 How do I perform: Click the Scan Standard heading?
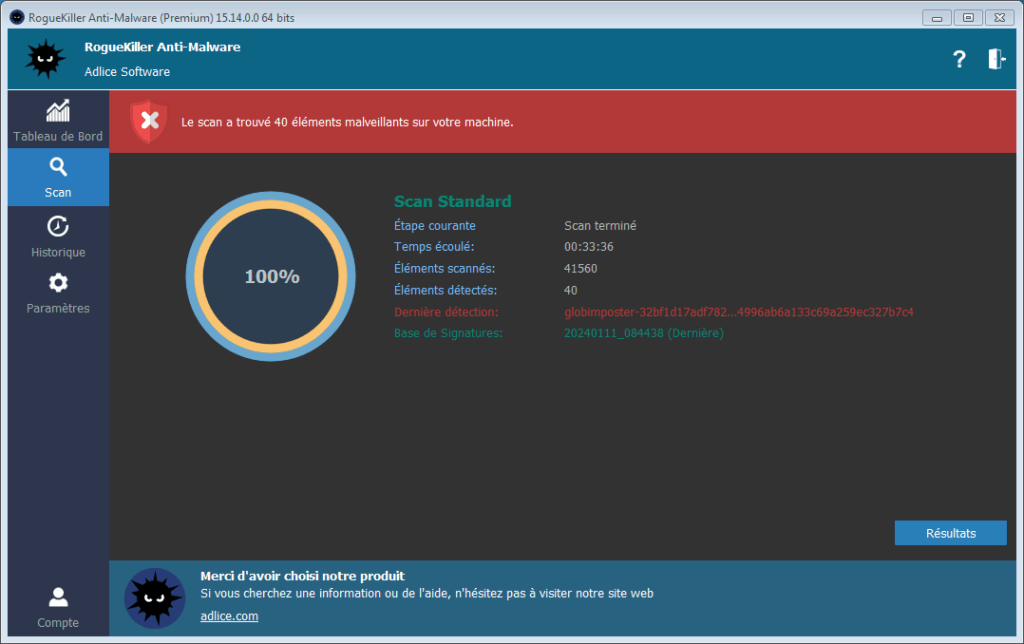coord(452,201)
